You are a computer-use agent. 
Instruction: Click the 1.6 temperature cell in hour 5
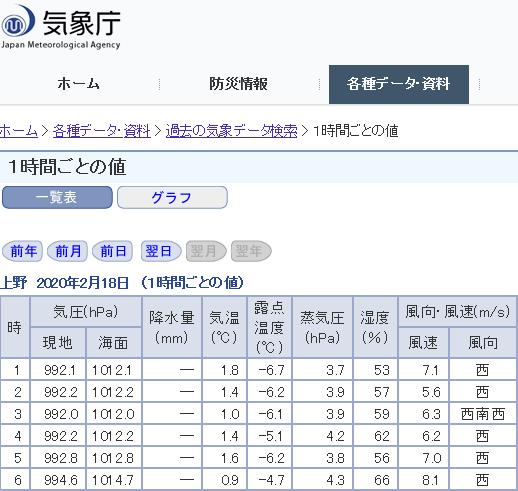(225, 458)
